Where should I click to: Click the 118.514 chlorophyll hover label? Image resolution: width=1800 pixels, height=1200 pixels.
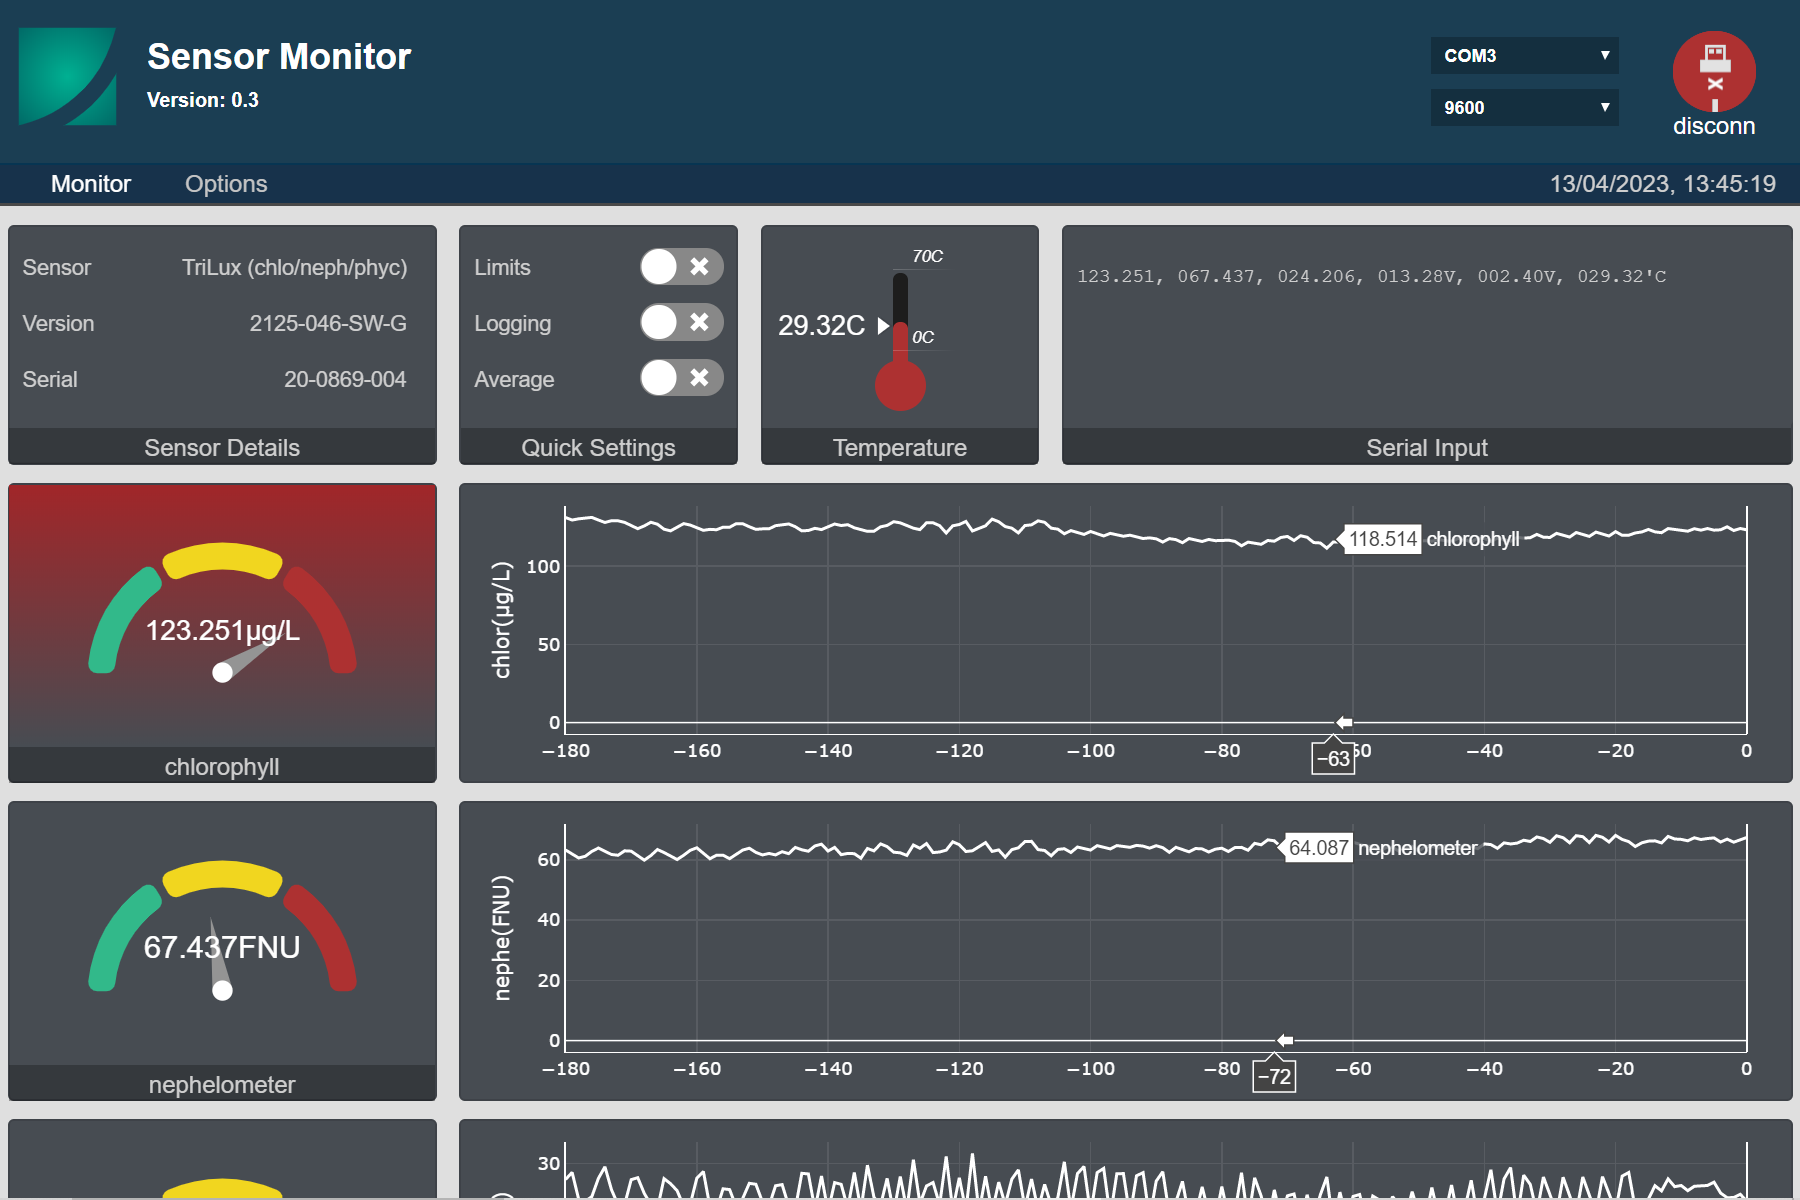coord(1382,539)
